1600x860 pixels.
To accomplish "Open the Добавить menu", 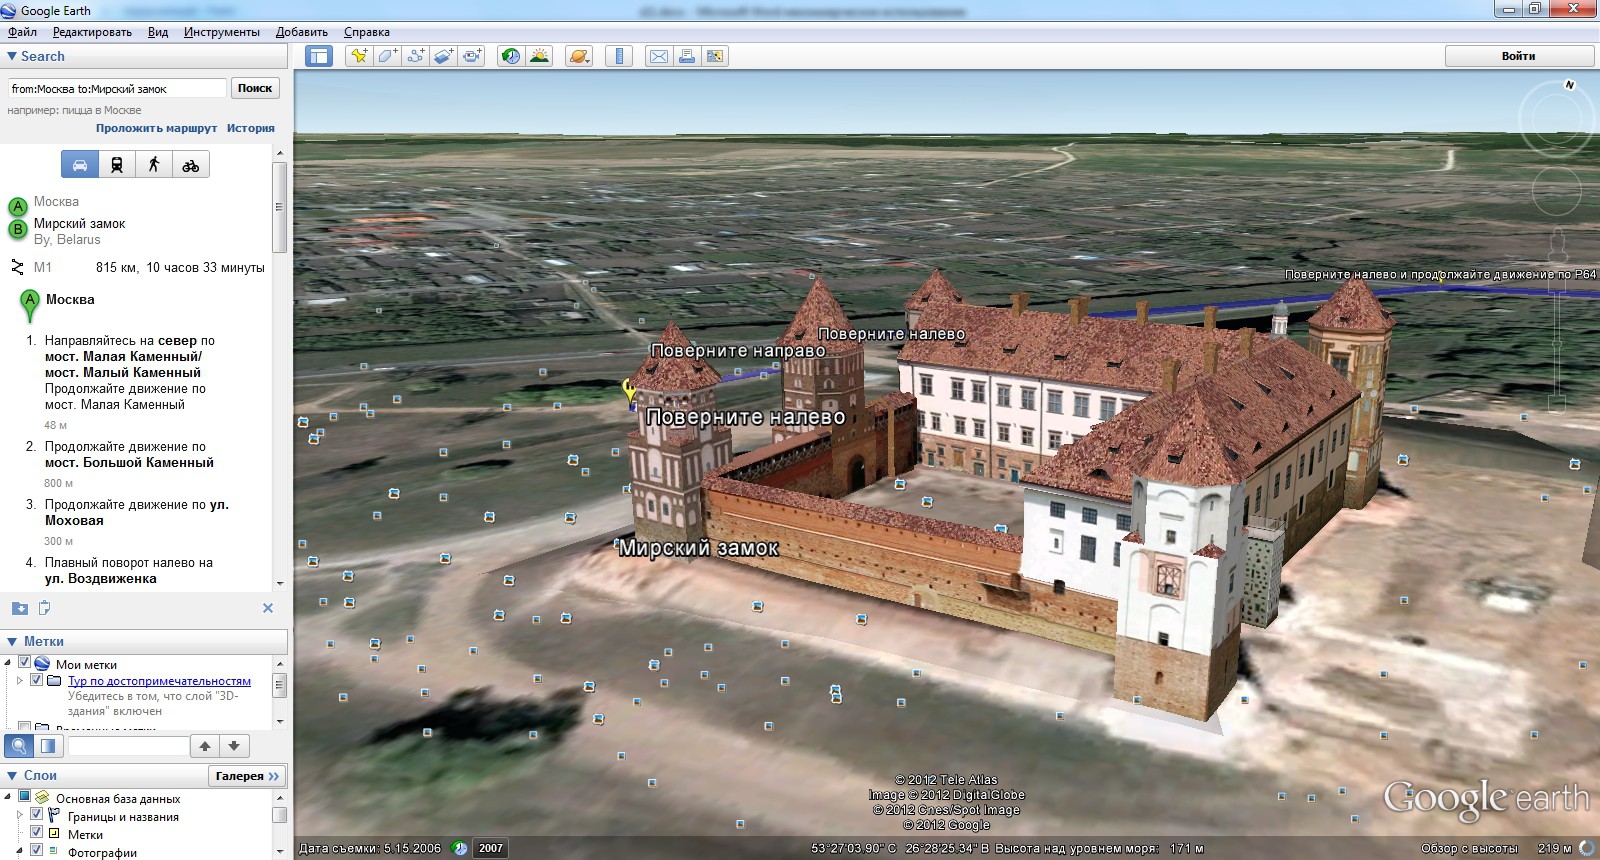I will coord(301,32).
